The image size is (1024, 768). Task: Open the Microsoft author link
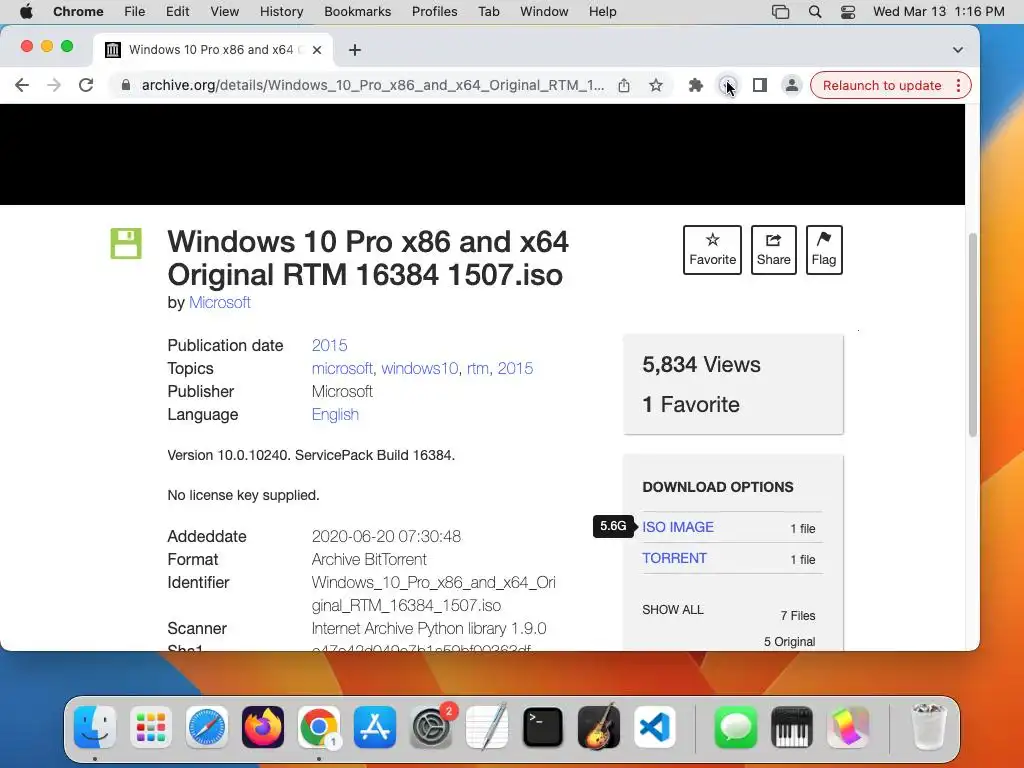coord(219,302)
